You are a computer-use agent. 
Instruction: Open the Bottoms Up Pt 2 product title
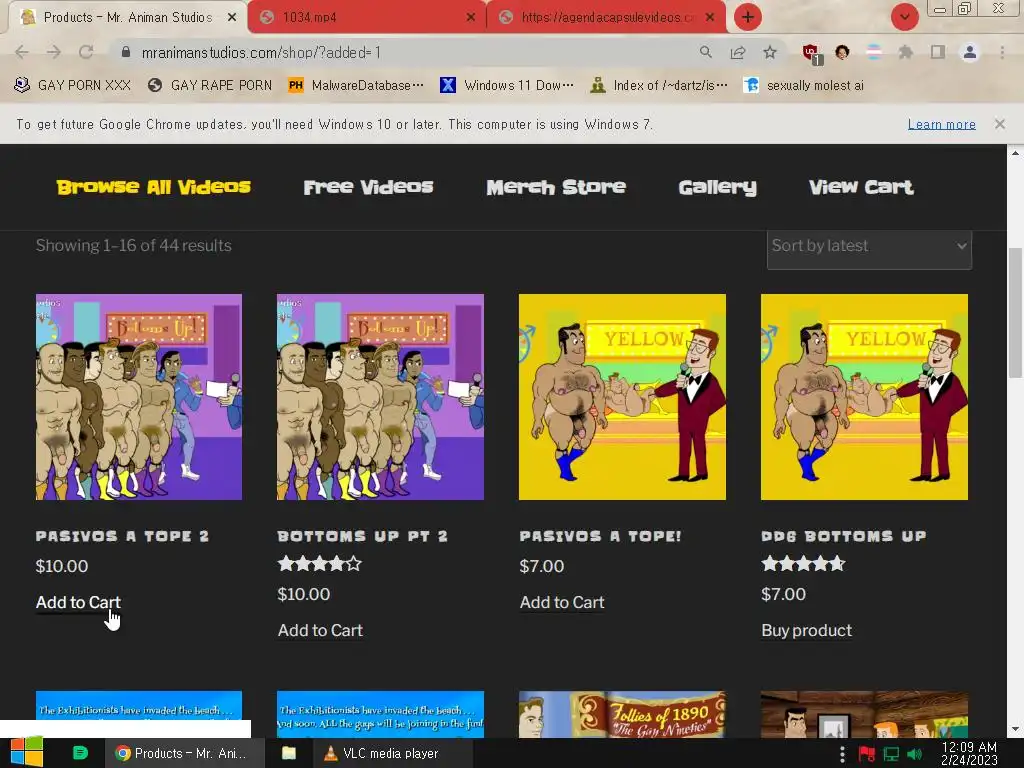362,536
